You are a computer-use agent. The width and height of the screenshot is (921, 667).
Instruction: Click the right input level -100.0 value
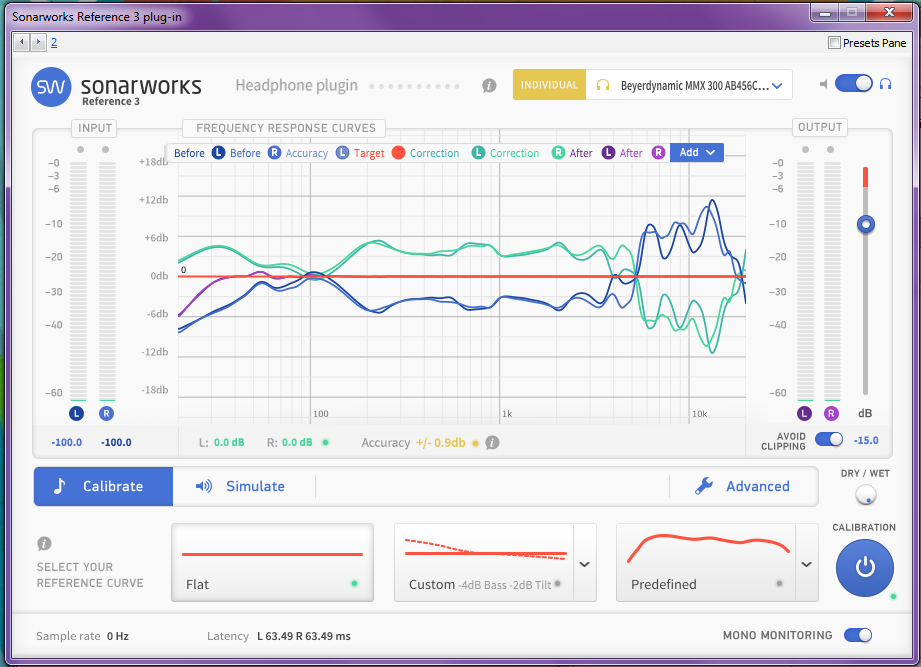116,442
